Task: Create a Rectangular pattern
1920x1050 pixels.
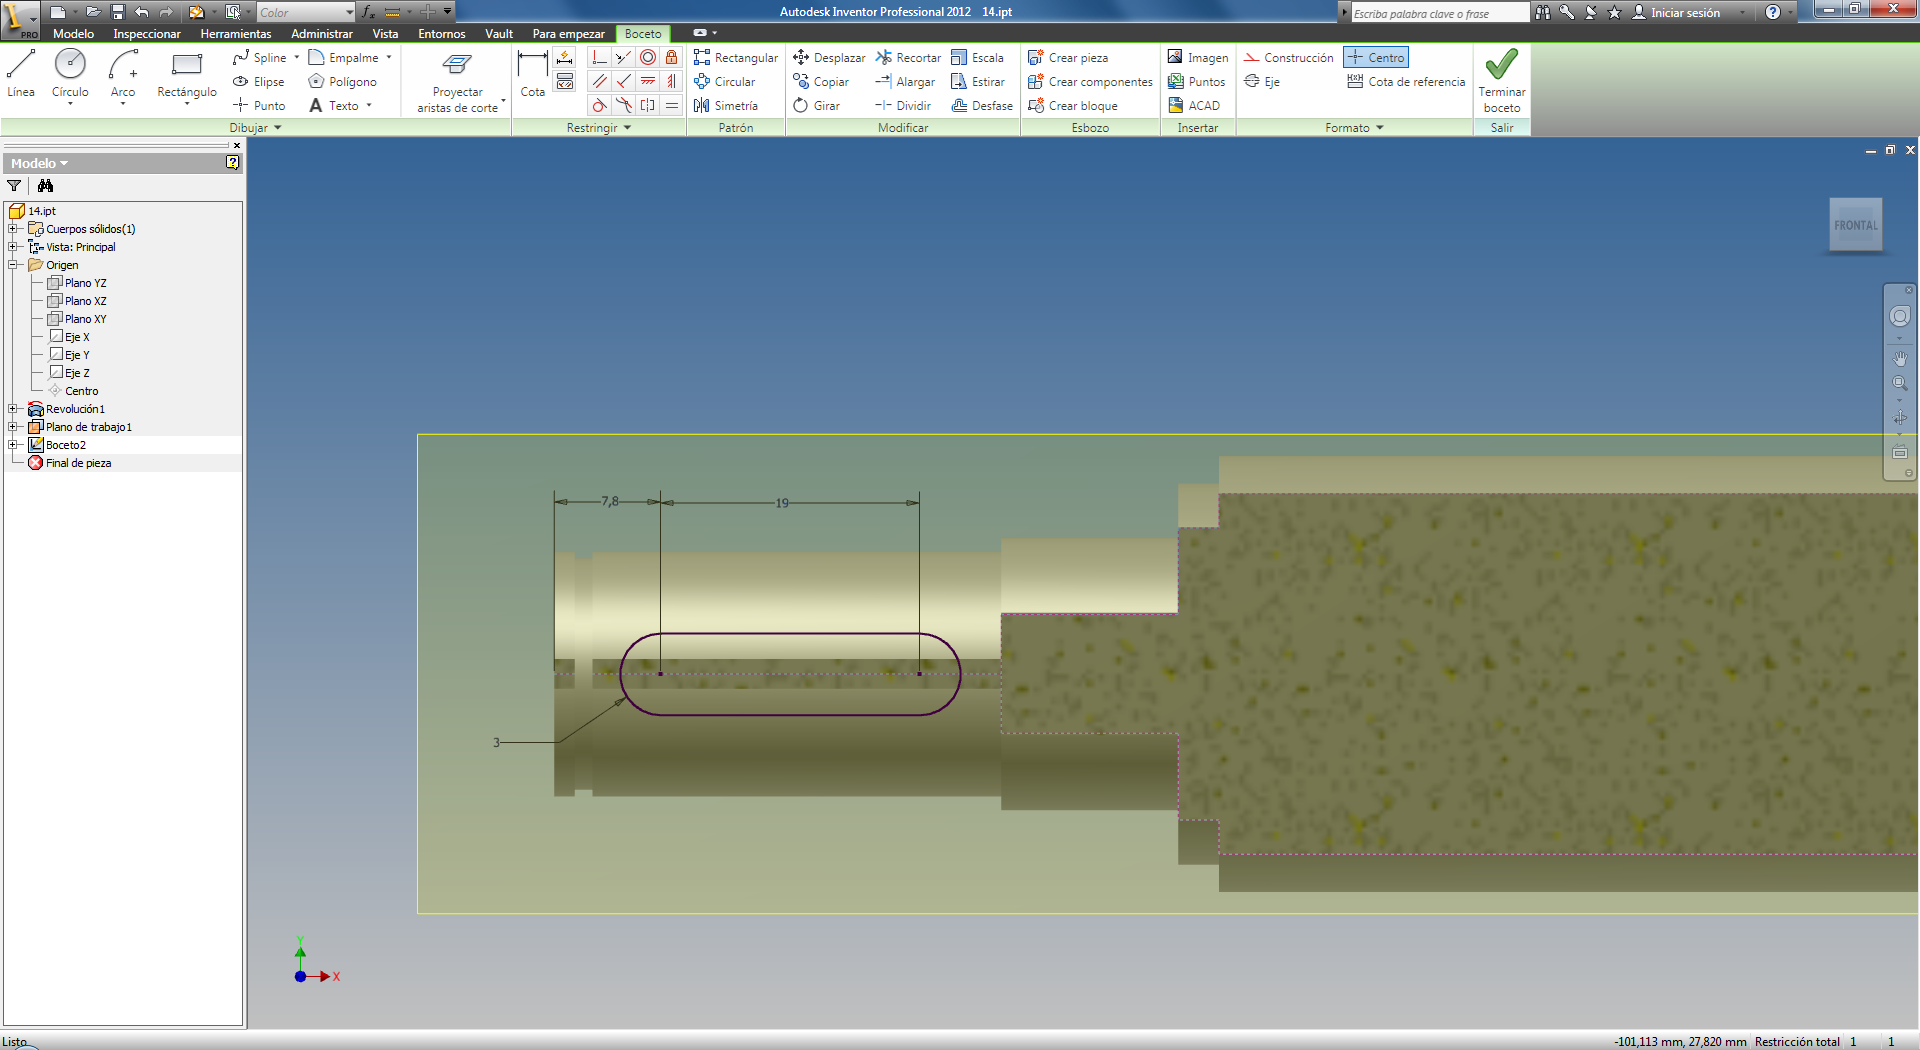Action: coord(736,58)
